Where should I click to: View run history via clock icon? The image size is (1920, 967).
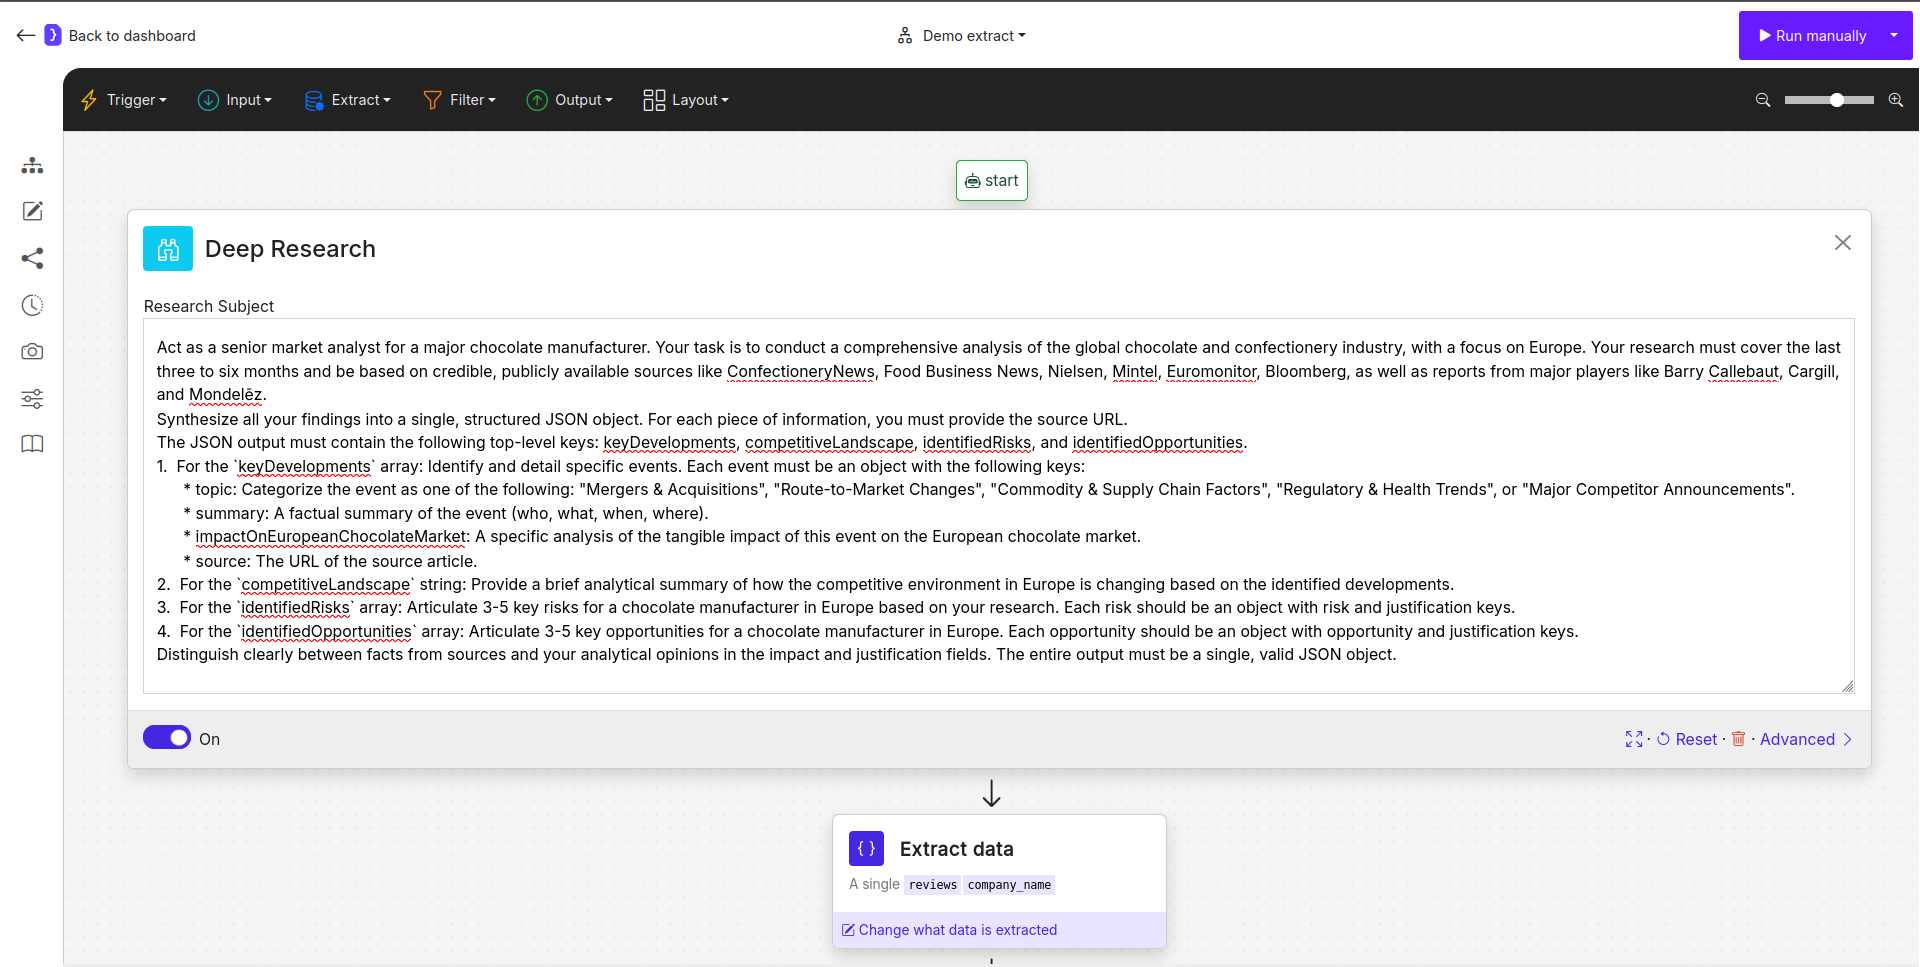(x=32, y=305)
